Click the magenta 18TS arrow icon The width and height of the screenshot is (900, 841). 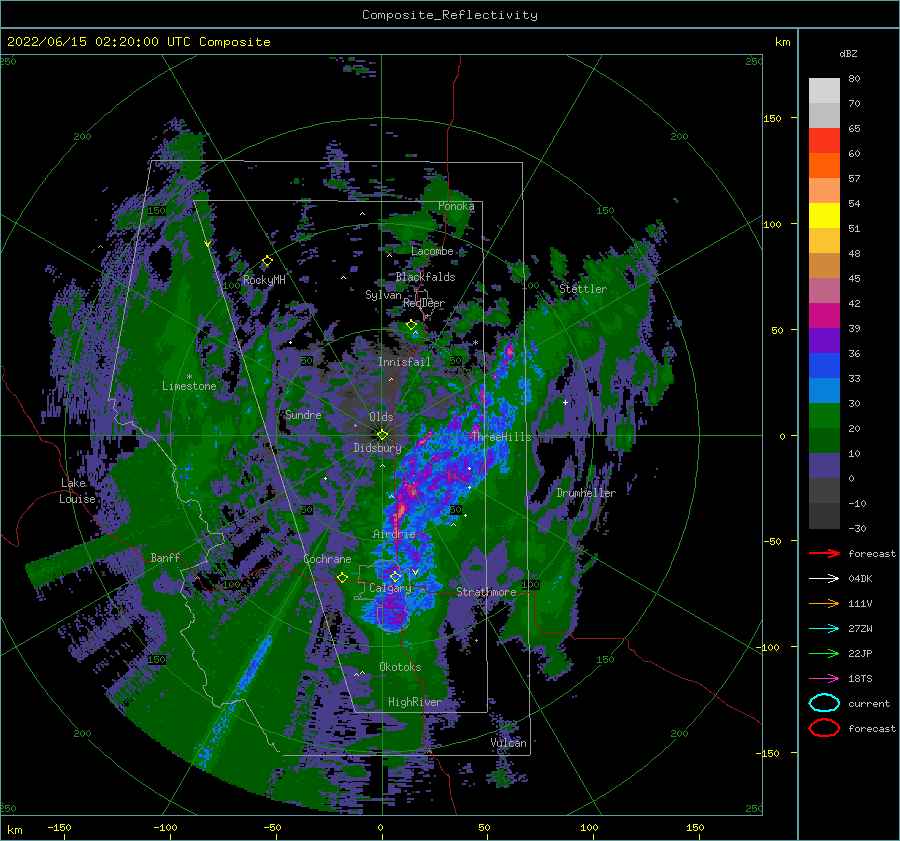pos(824,678)
